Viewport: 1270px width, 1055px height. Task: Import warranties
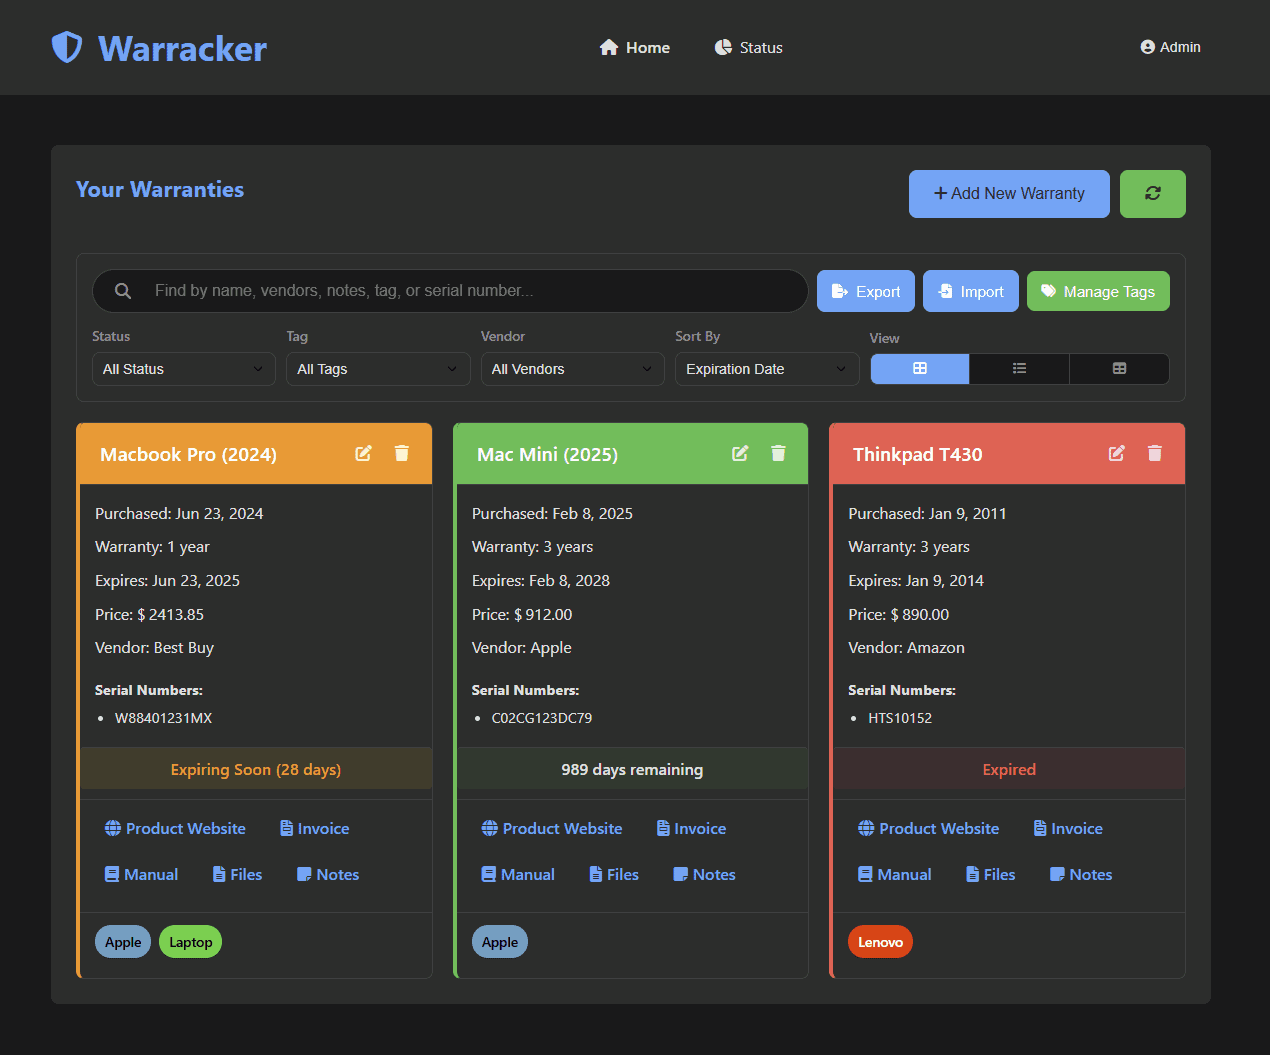click(971, 291)
